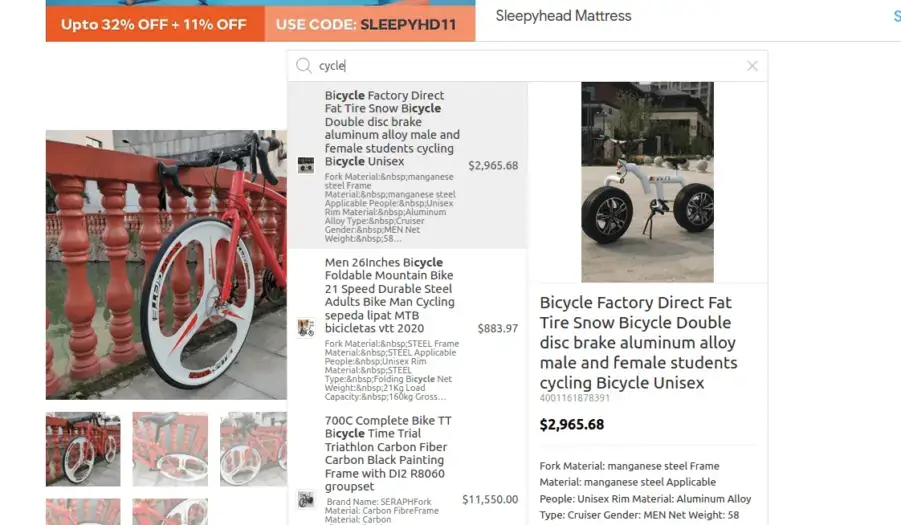
Task: Open the 700C Complete Bike TT thumbnail icon
Action: (306, 500)
